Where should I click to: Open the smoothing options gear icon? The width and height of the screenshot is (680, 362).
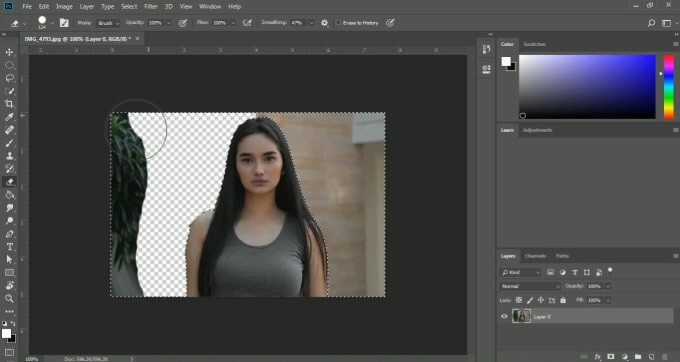coord(324,23)
